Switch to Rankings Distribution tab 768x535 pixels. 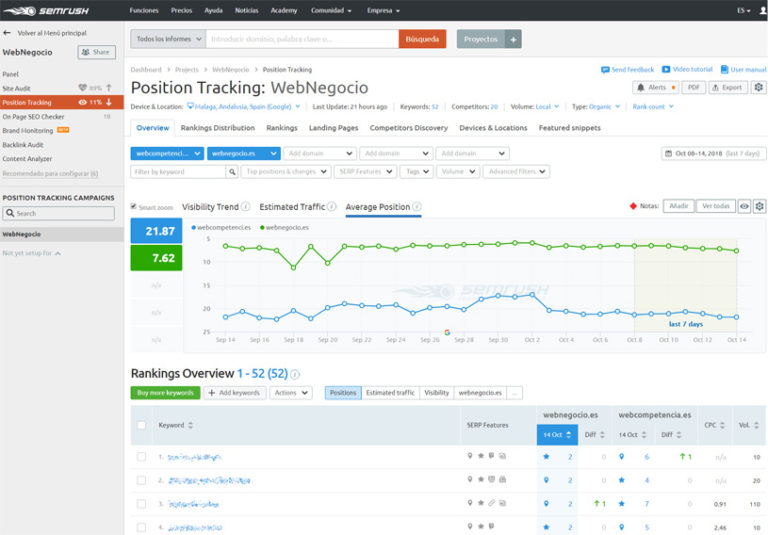pos(217,128)
